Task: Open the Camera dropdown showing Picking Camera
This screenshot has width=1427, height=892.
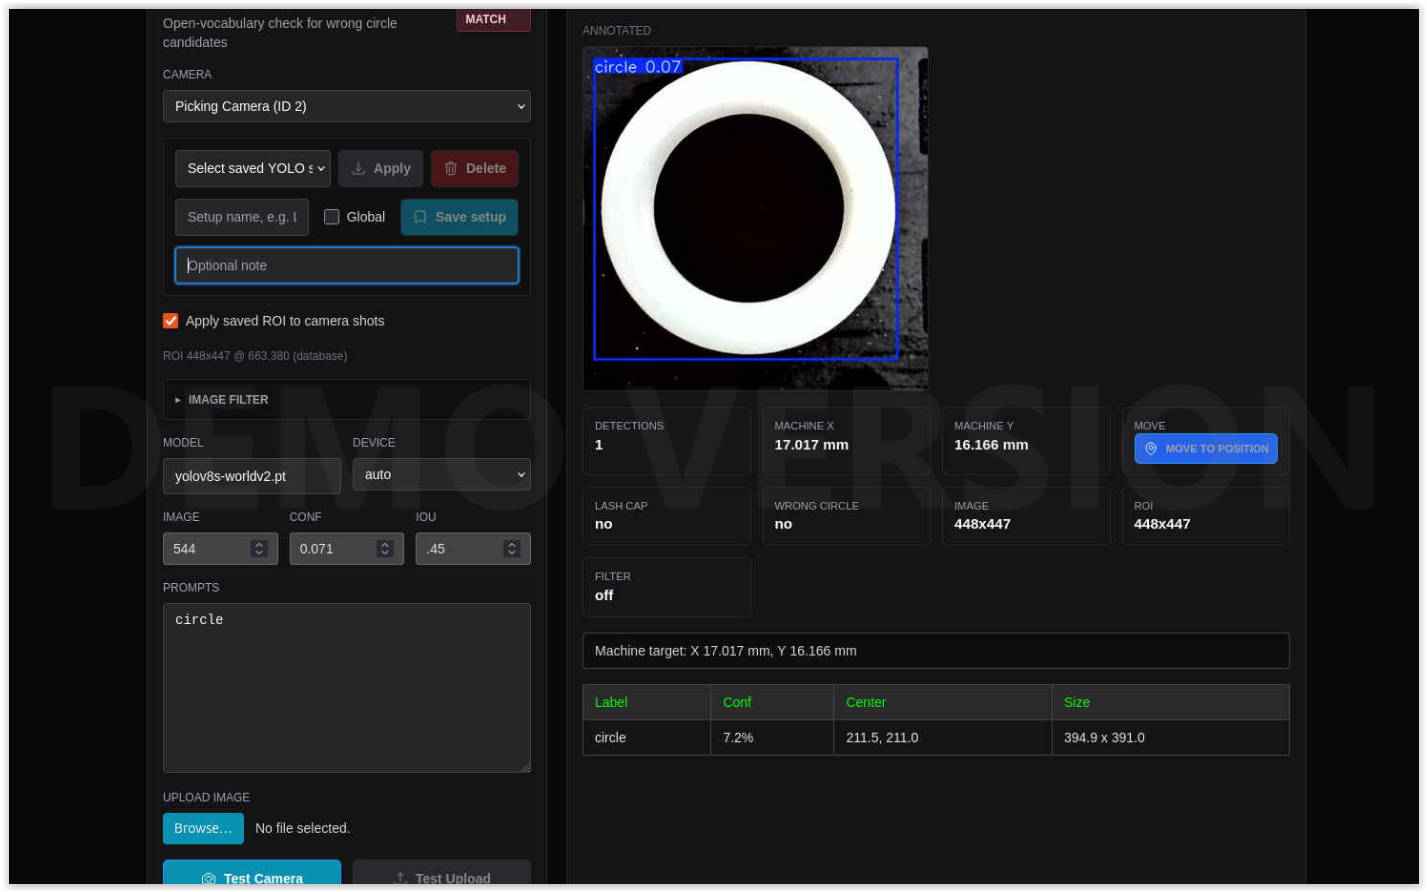Action: click(x=346, y=106)
